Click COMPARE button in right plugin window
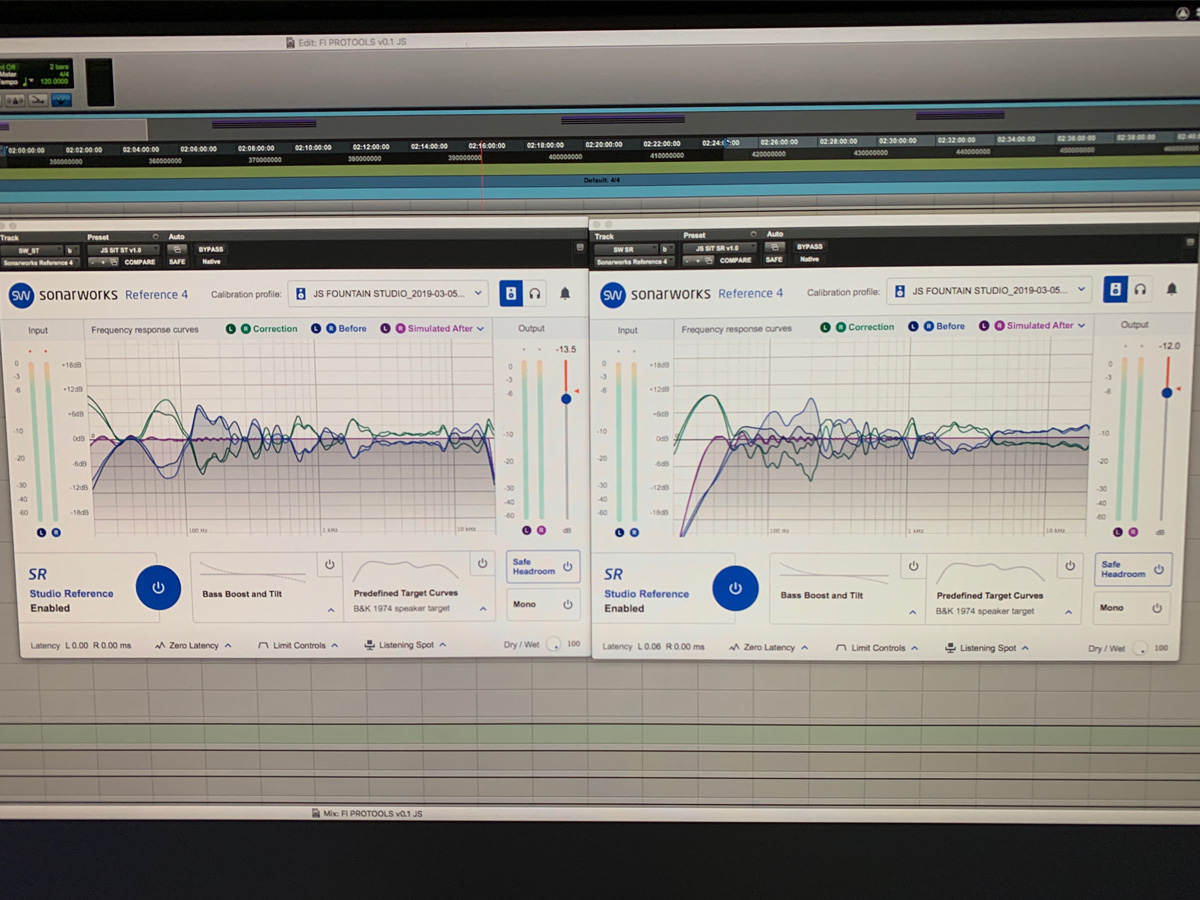This screenshot has width=1200, height=900. 736,260
